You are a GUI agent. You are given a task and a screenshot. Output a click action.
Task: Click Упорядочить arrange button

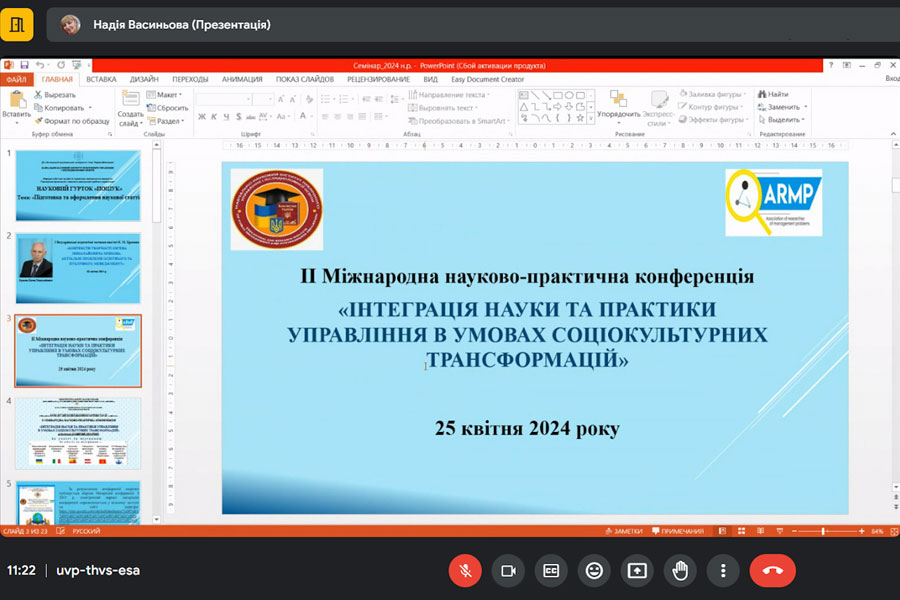[x=618, y=105]
